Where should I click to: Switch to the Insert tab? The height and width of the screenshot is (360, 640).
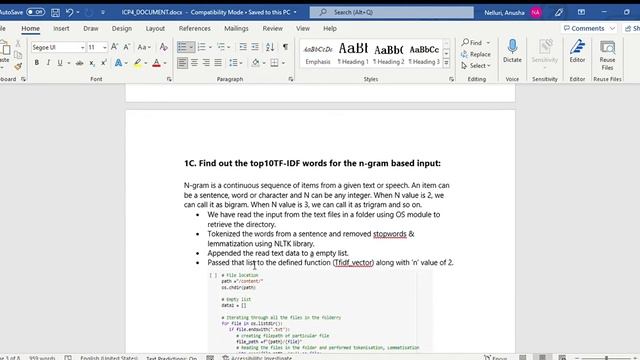(x=61, y=29)
